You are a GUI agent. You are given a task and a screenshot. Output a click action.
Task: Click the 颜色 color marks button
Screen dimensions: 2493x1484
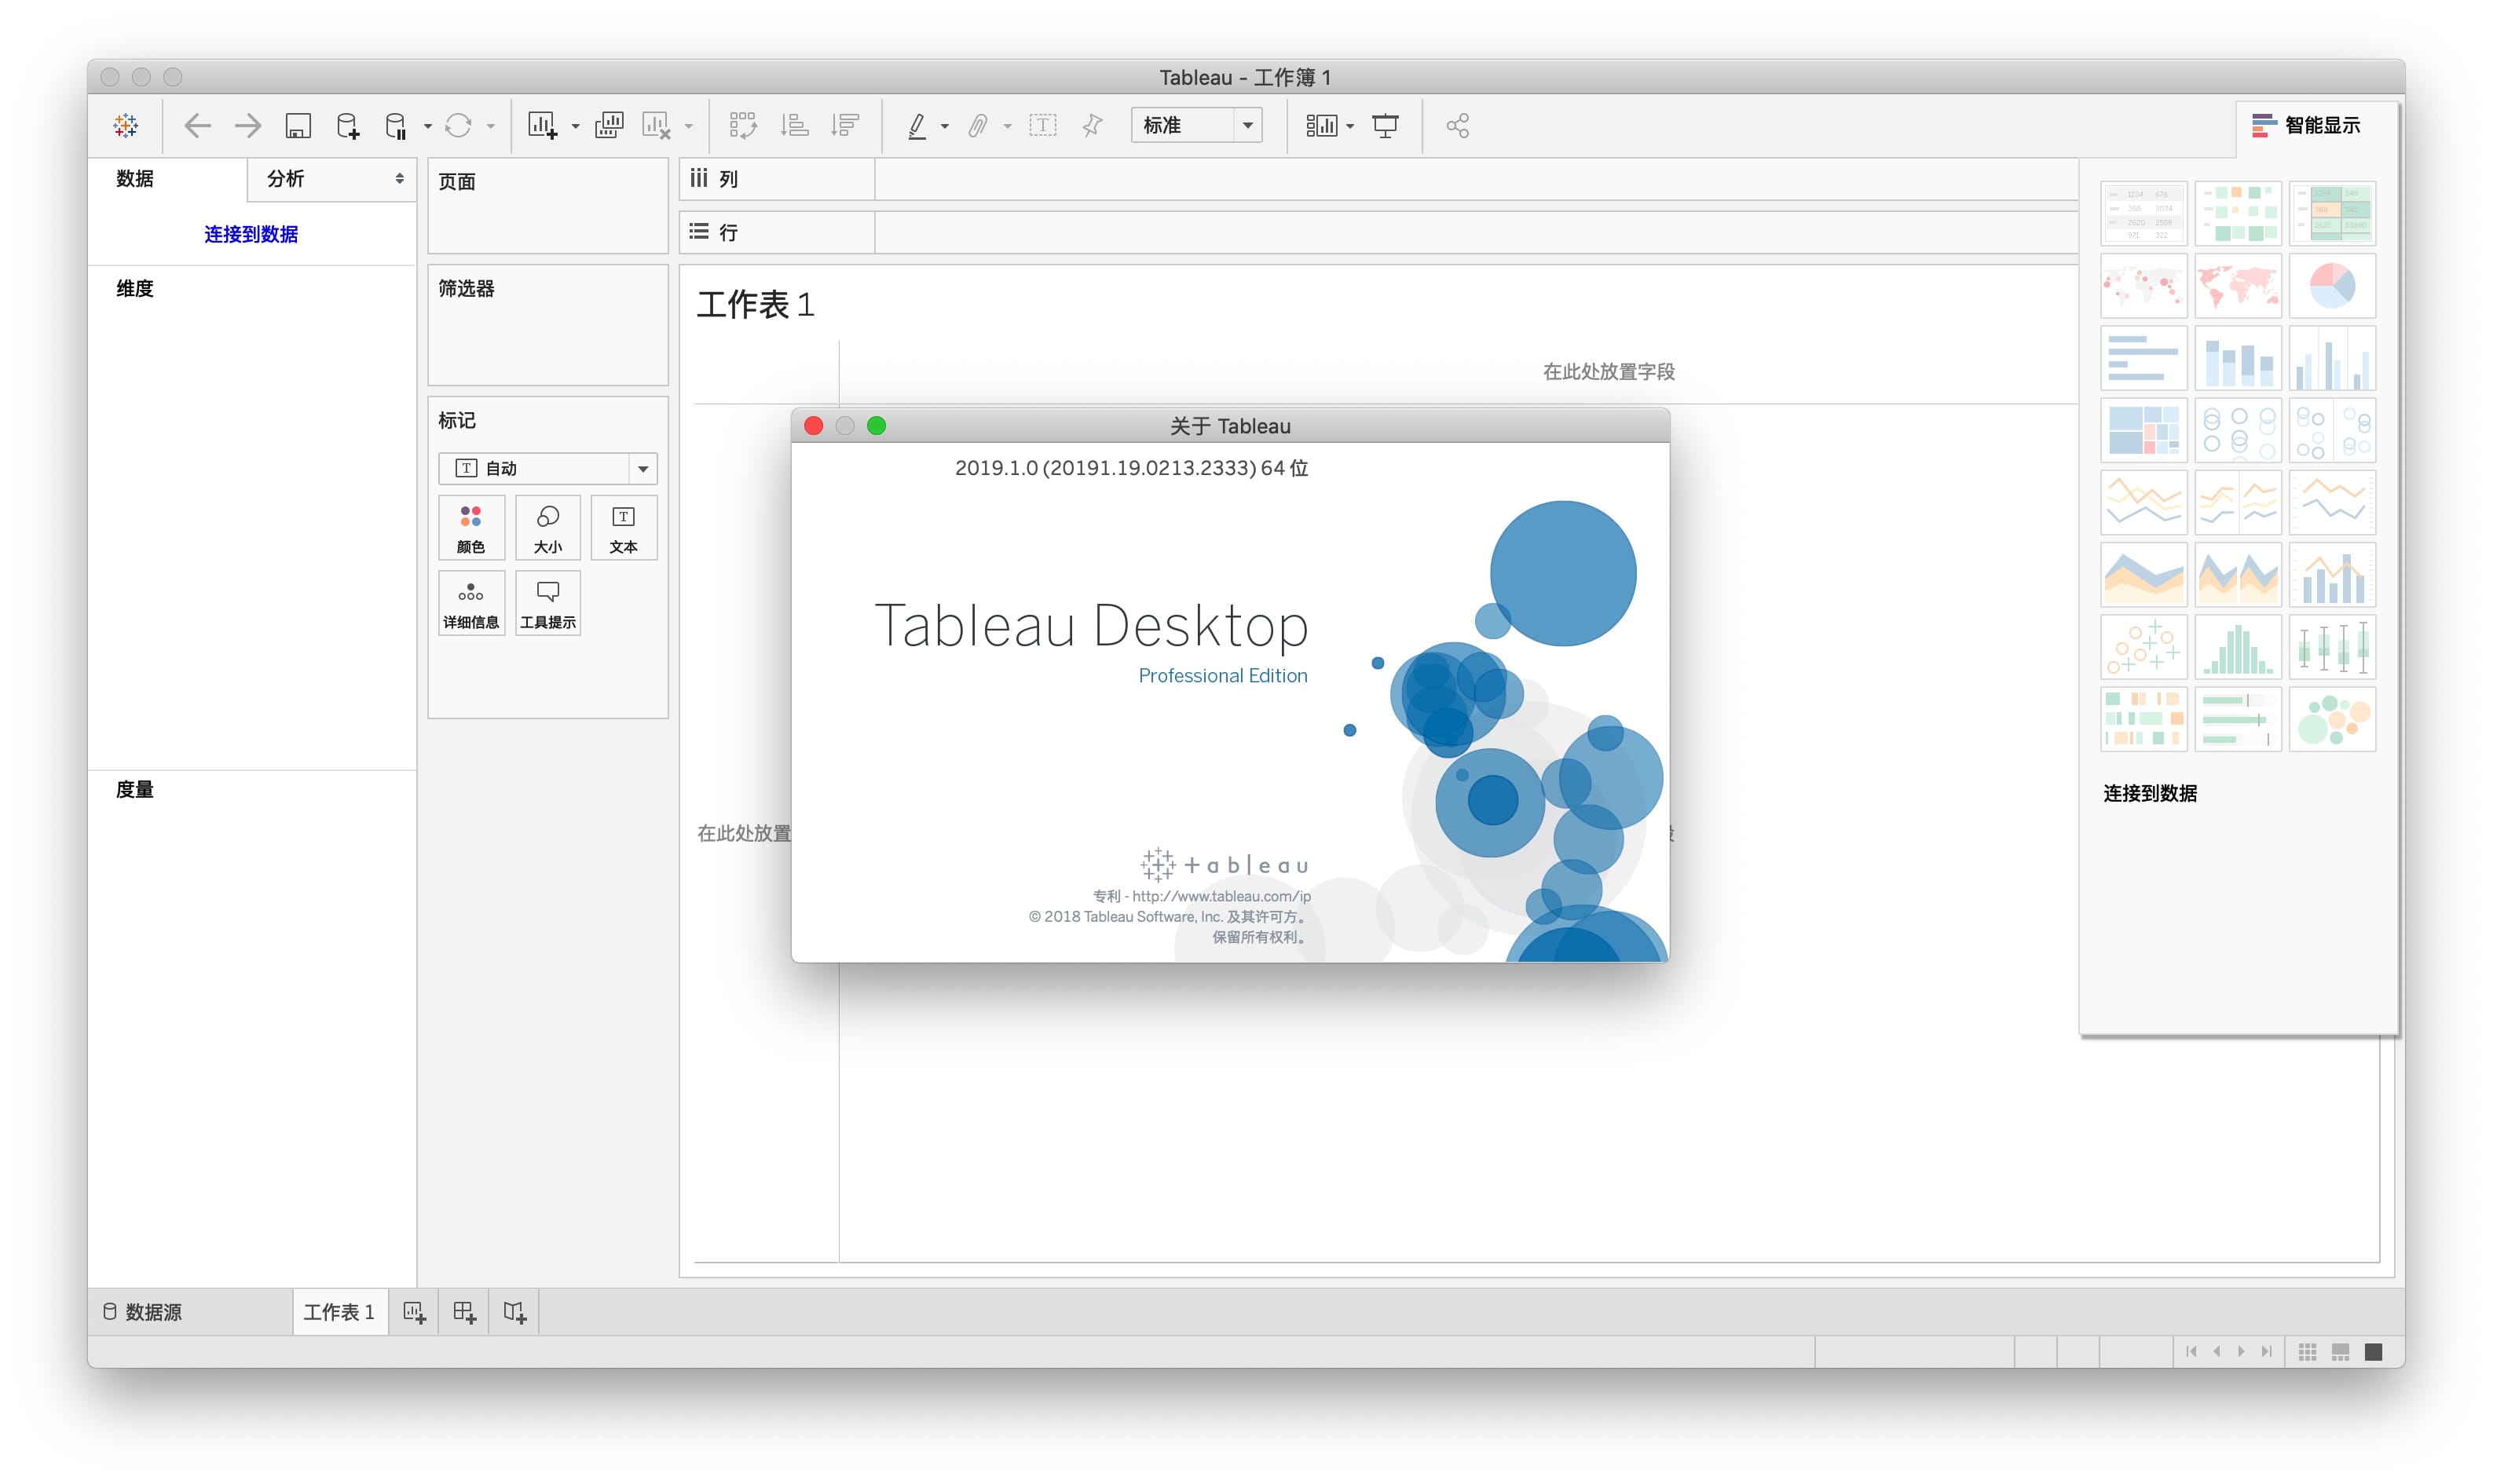tap(471, 528)
